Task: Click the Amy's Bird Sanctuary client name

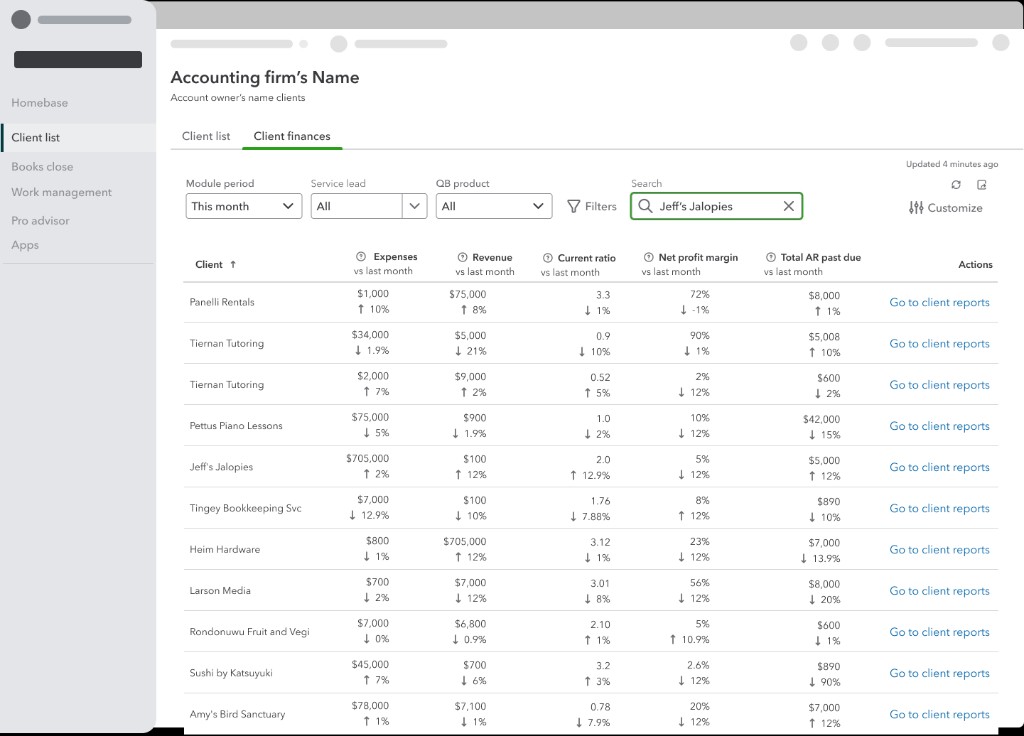Action: tap(237, 714)
